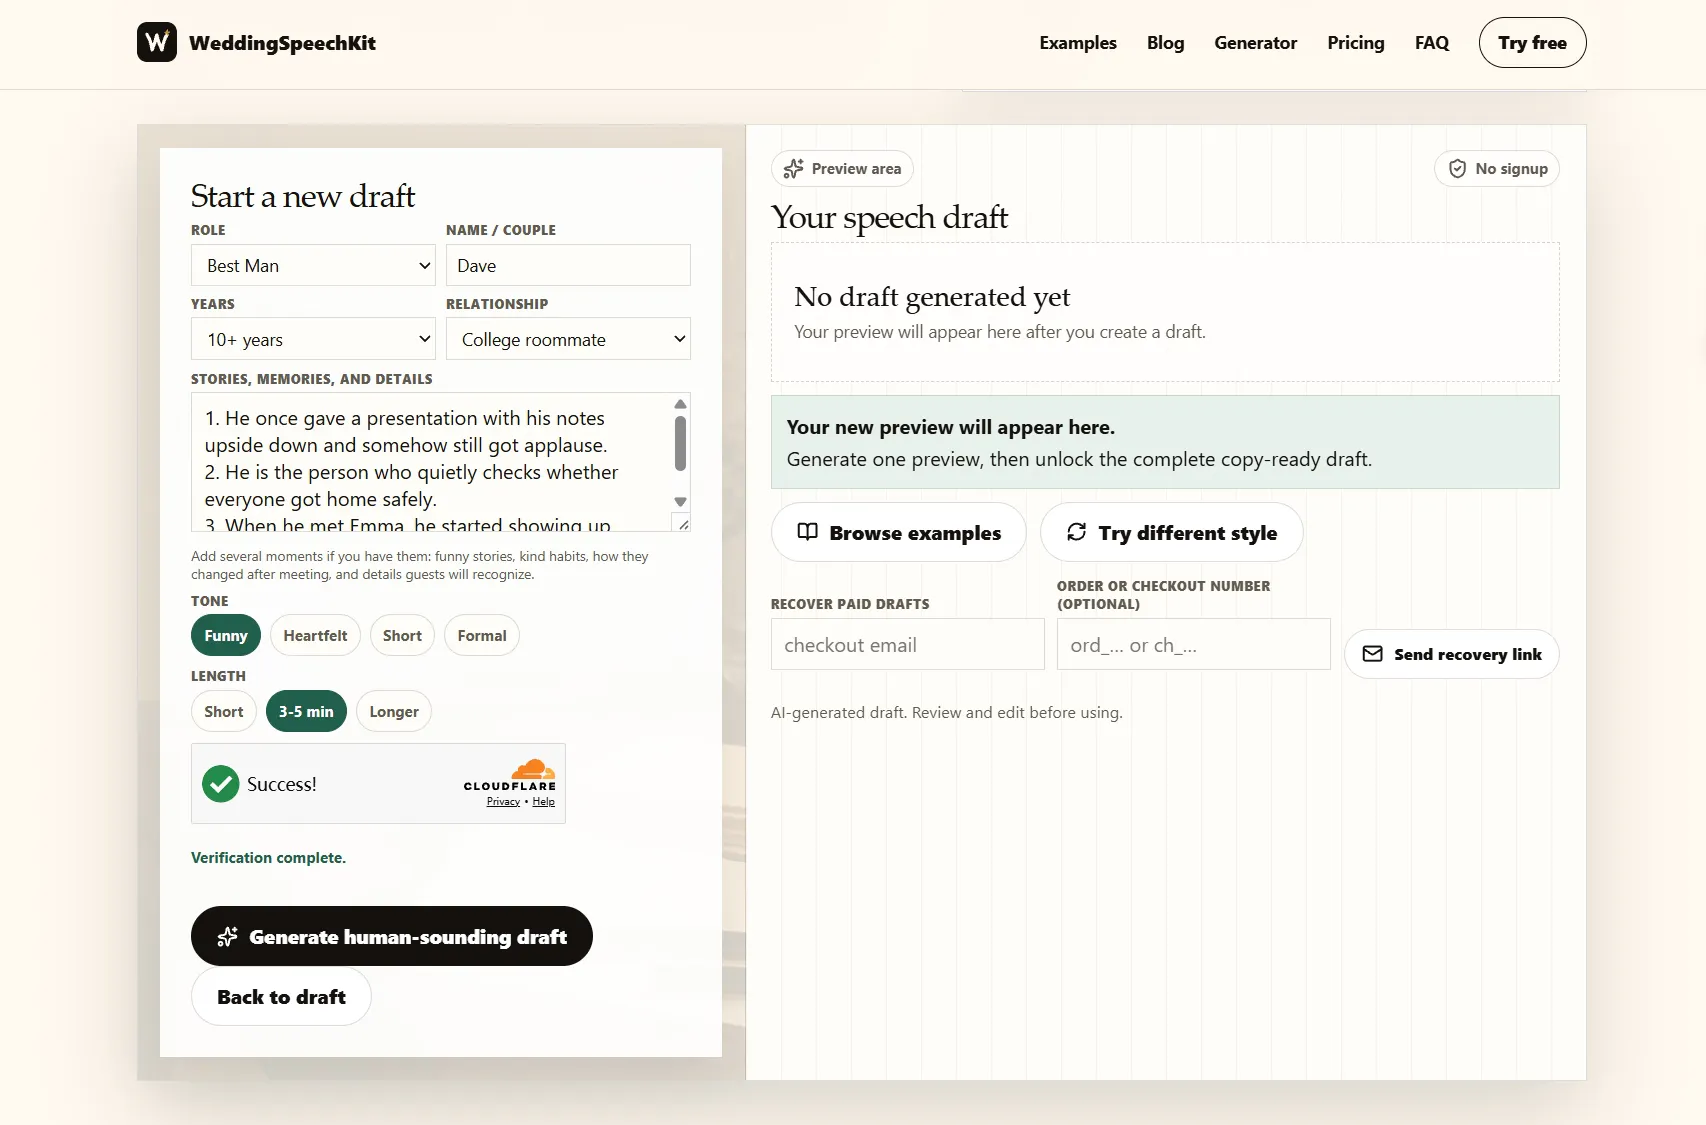Click the sparkle icon on Generate draft button

coord(228,936)
